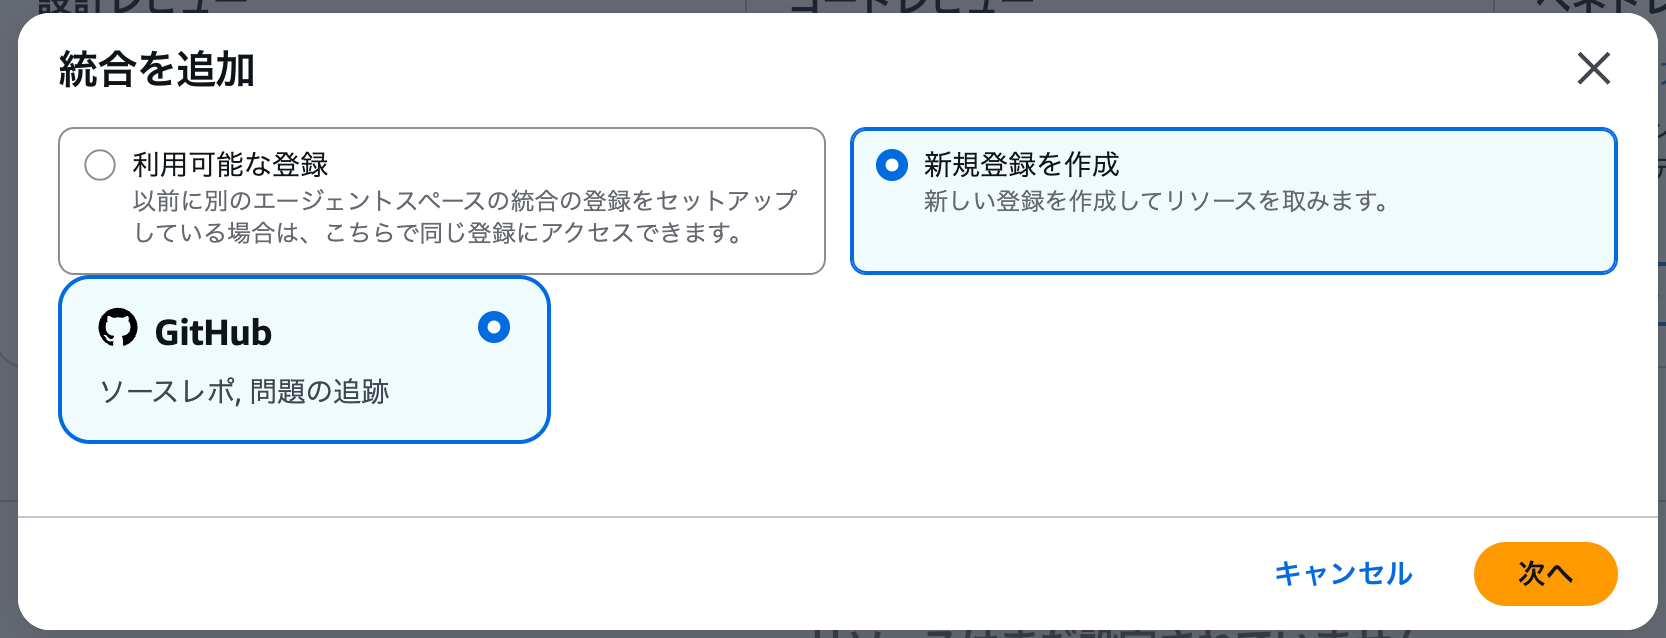Select the 新規登録を作成 radio button
Viewport: 1666px width, 638px height.
(891, 165)
